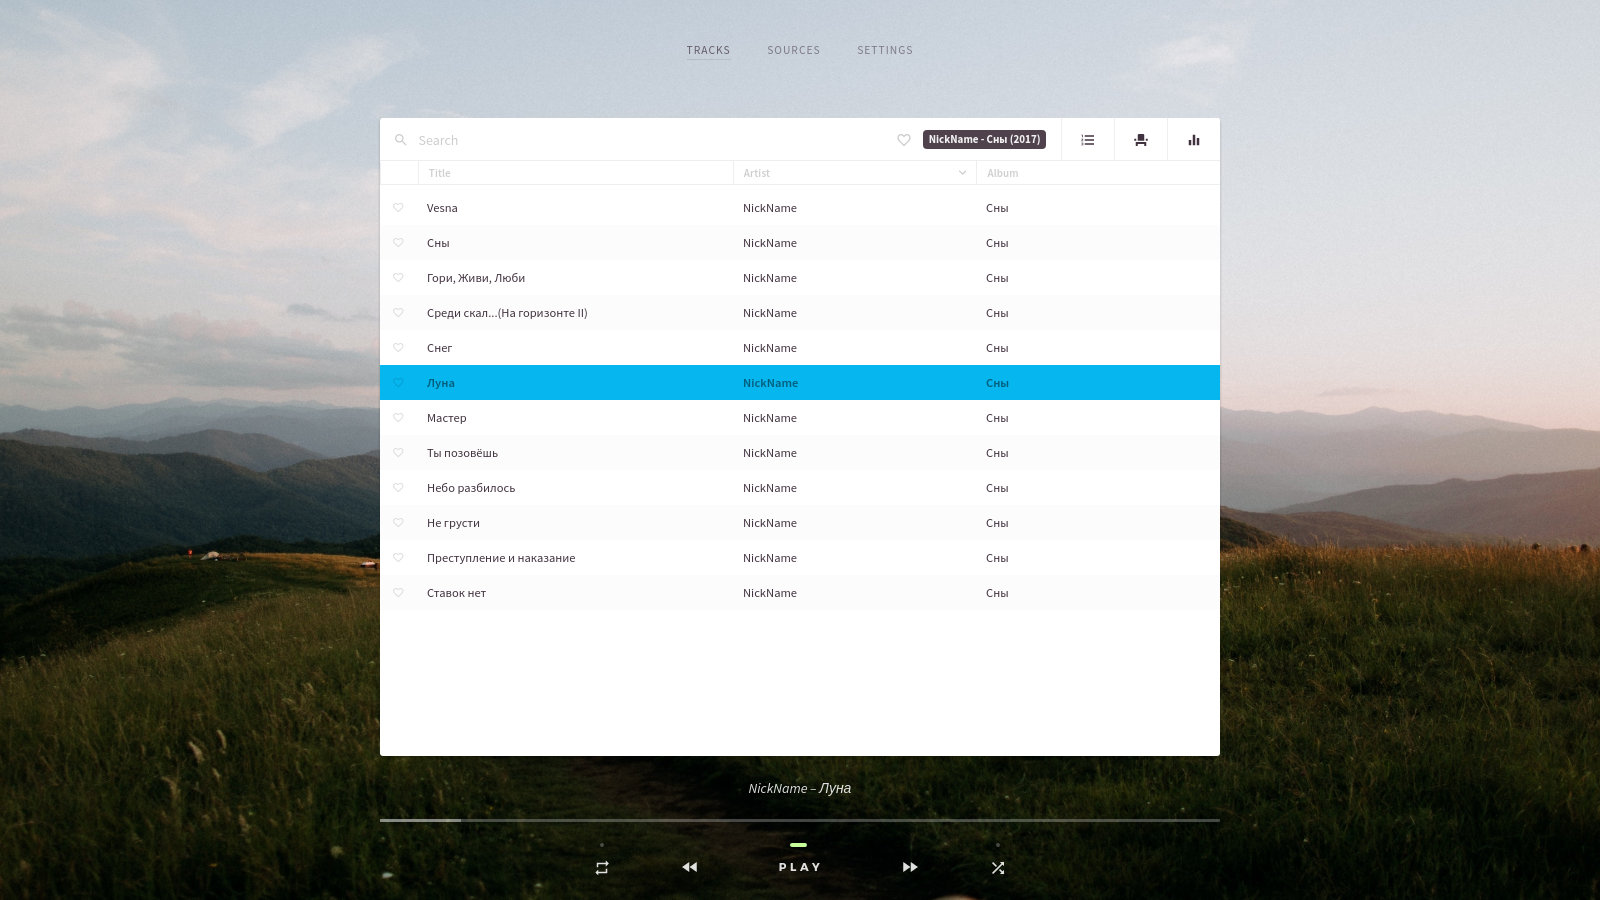This screenshot has height=900, width=1600.
Task: Favorite the Ты позовёшь heart
Action: [x=398, y=453]
